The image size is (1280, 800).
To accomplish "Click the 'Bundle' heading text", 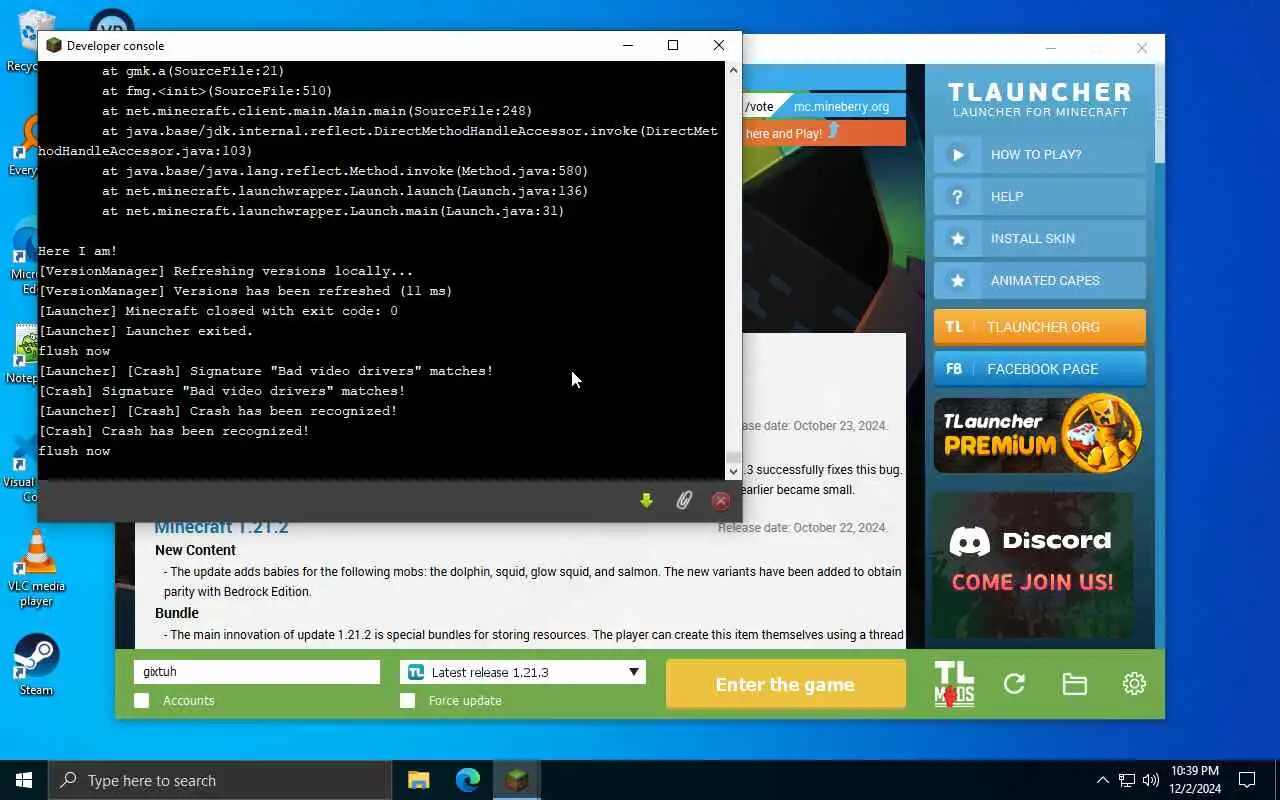I will tap(176, 613).
